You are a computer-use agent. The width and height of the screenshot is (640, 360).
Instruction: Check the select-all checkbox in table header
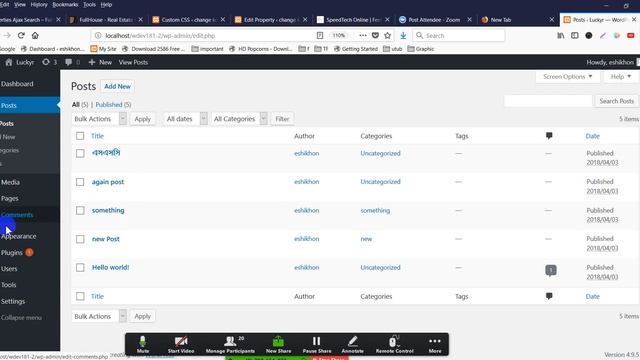click(x=80, y=136)
